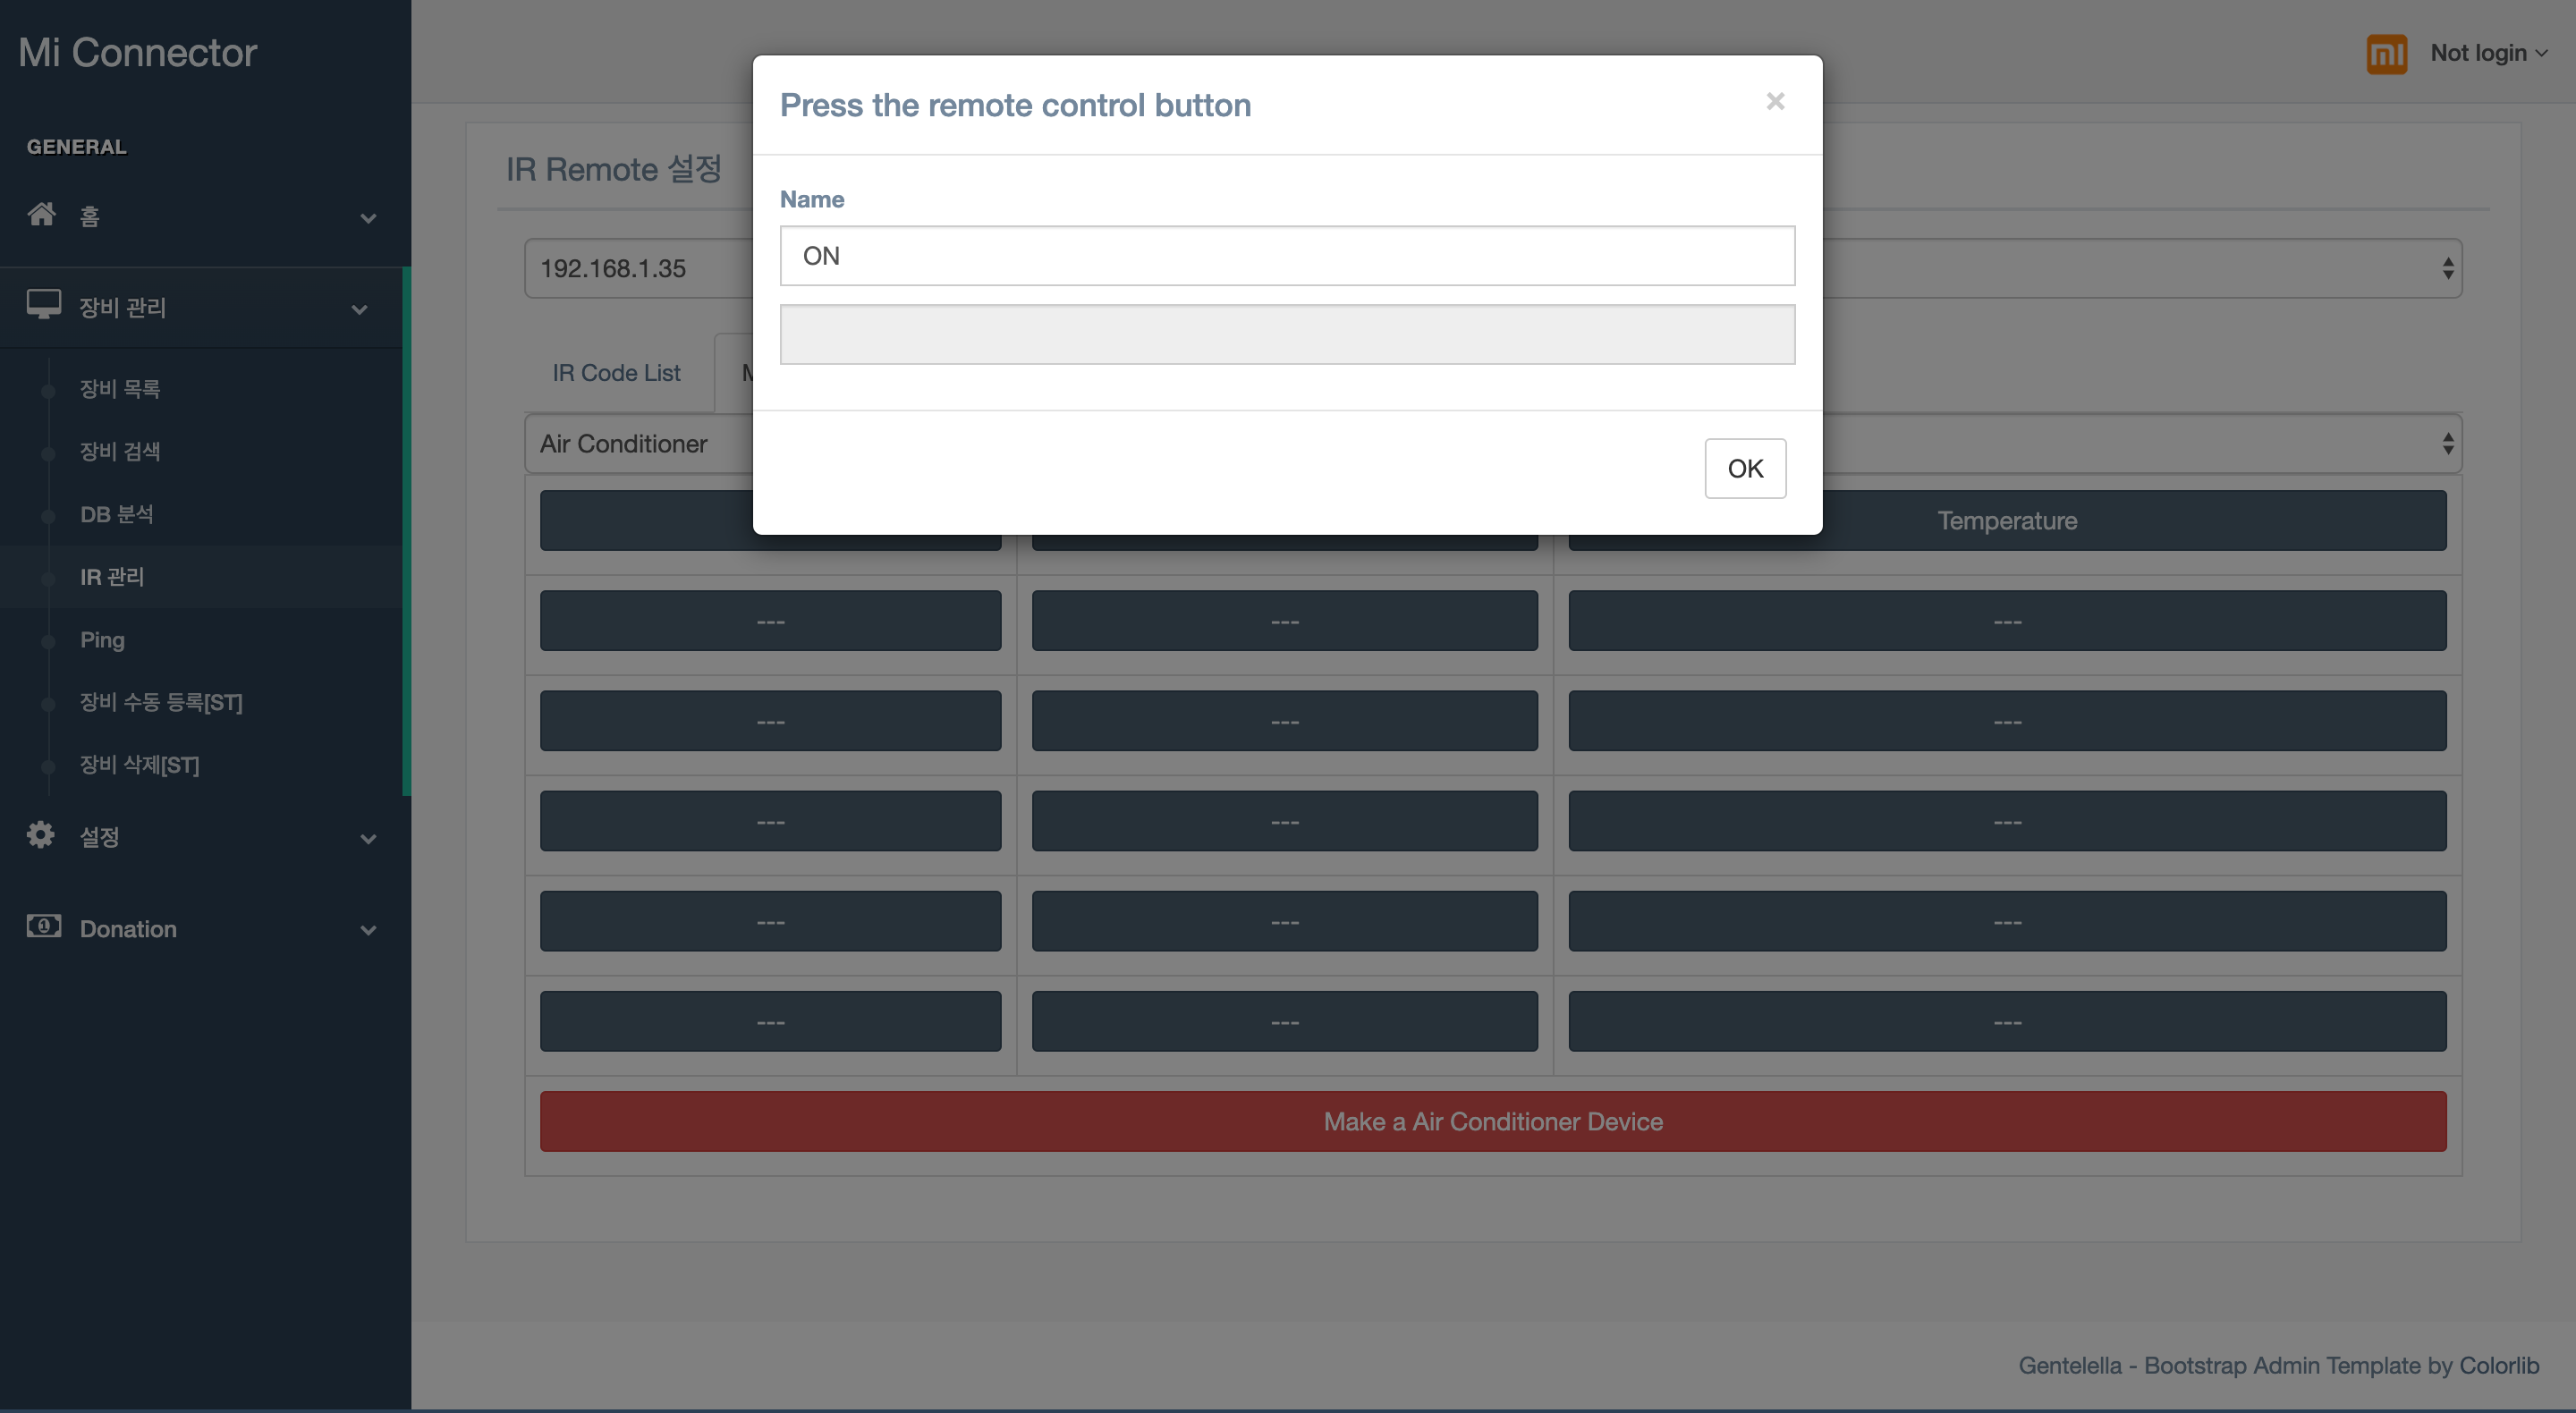Click the Name input field containing ON

1287,256
